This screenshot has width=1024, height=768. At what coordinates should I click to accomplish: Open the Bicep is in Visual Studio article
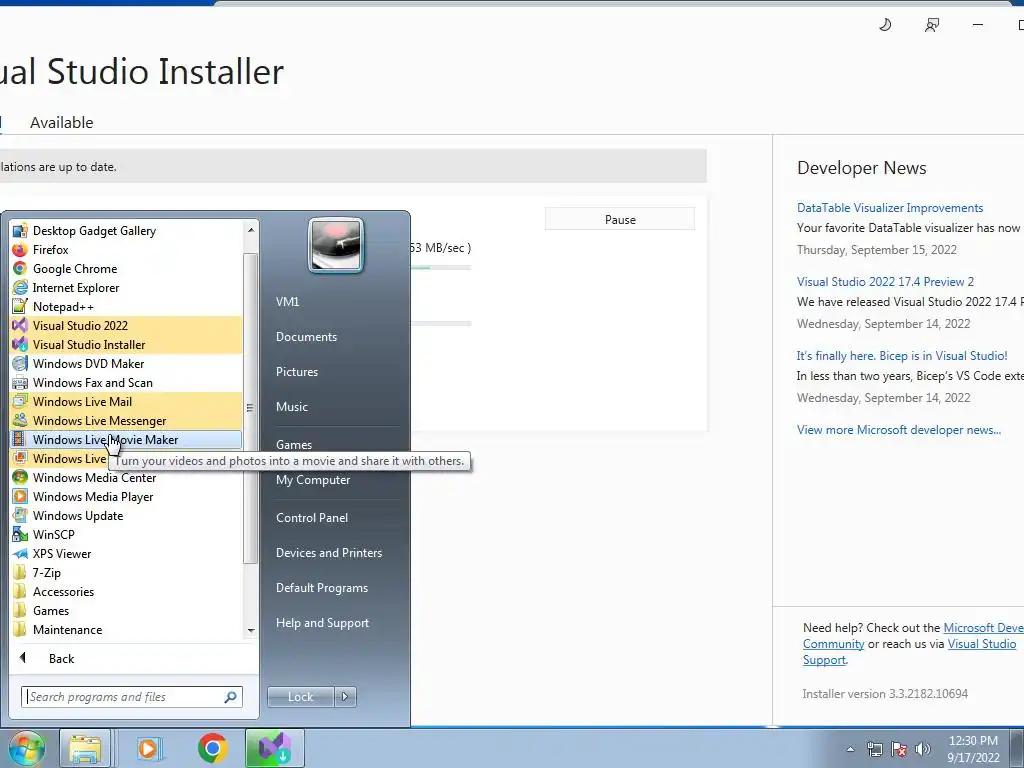coord(901,356)
